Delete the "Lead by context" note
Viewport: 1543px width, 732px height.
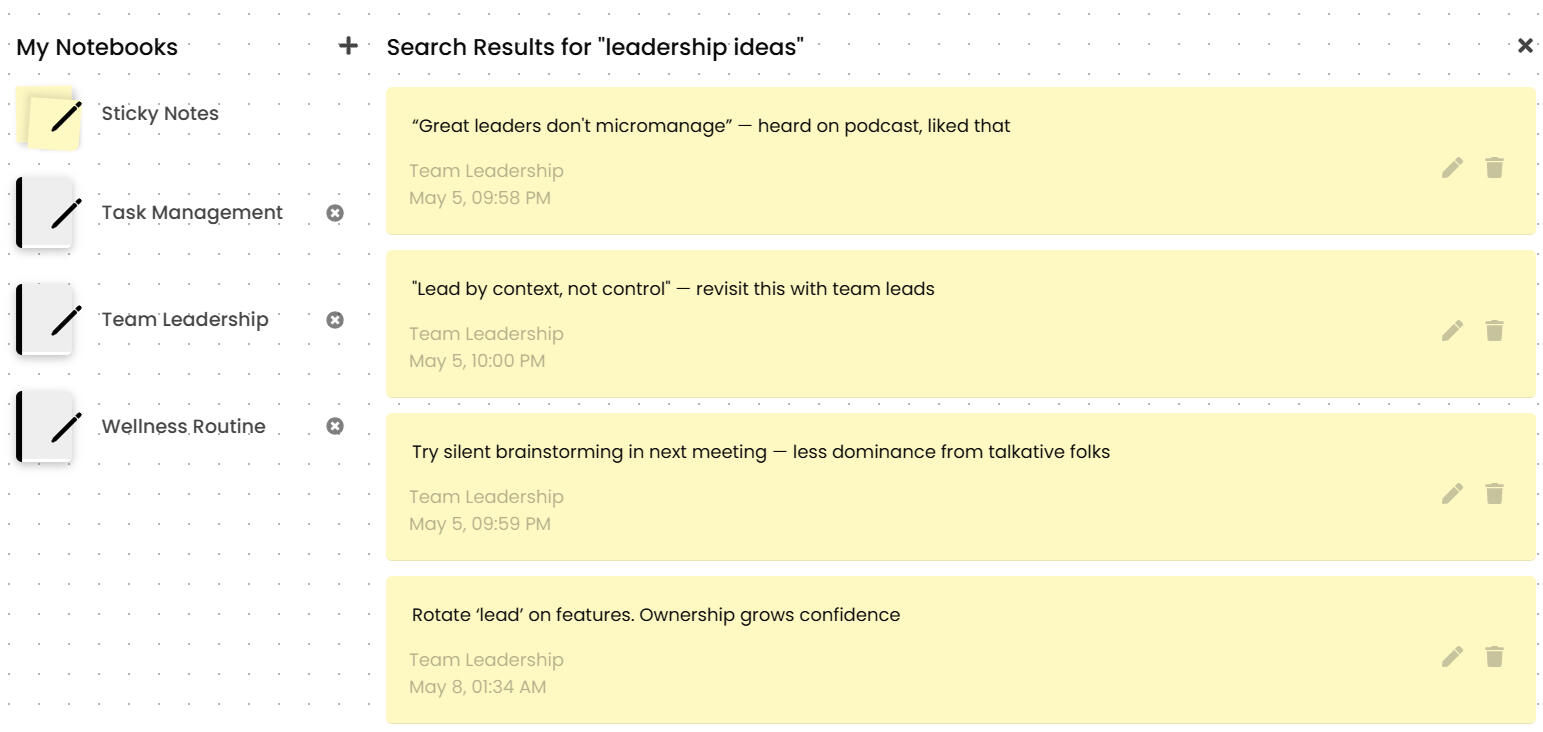coord(1494,331)
